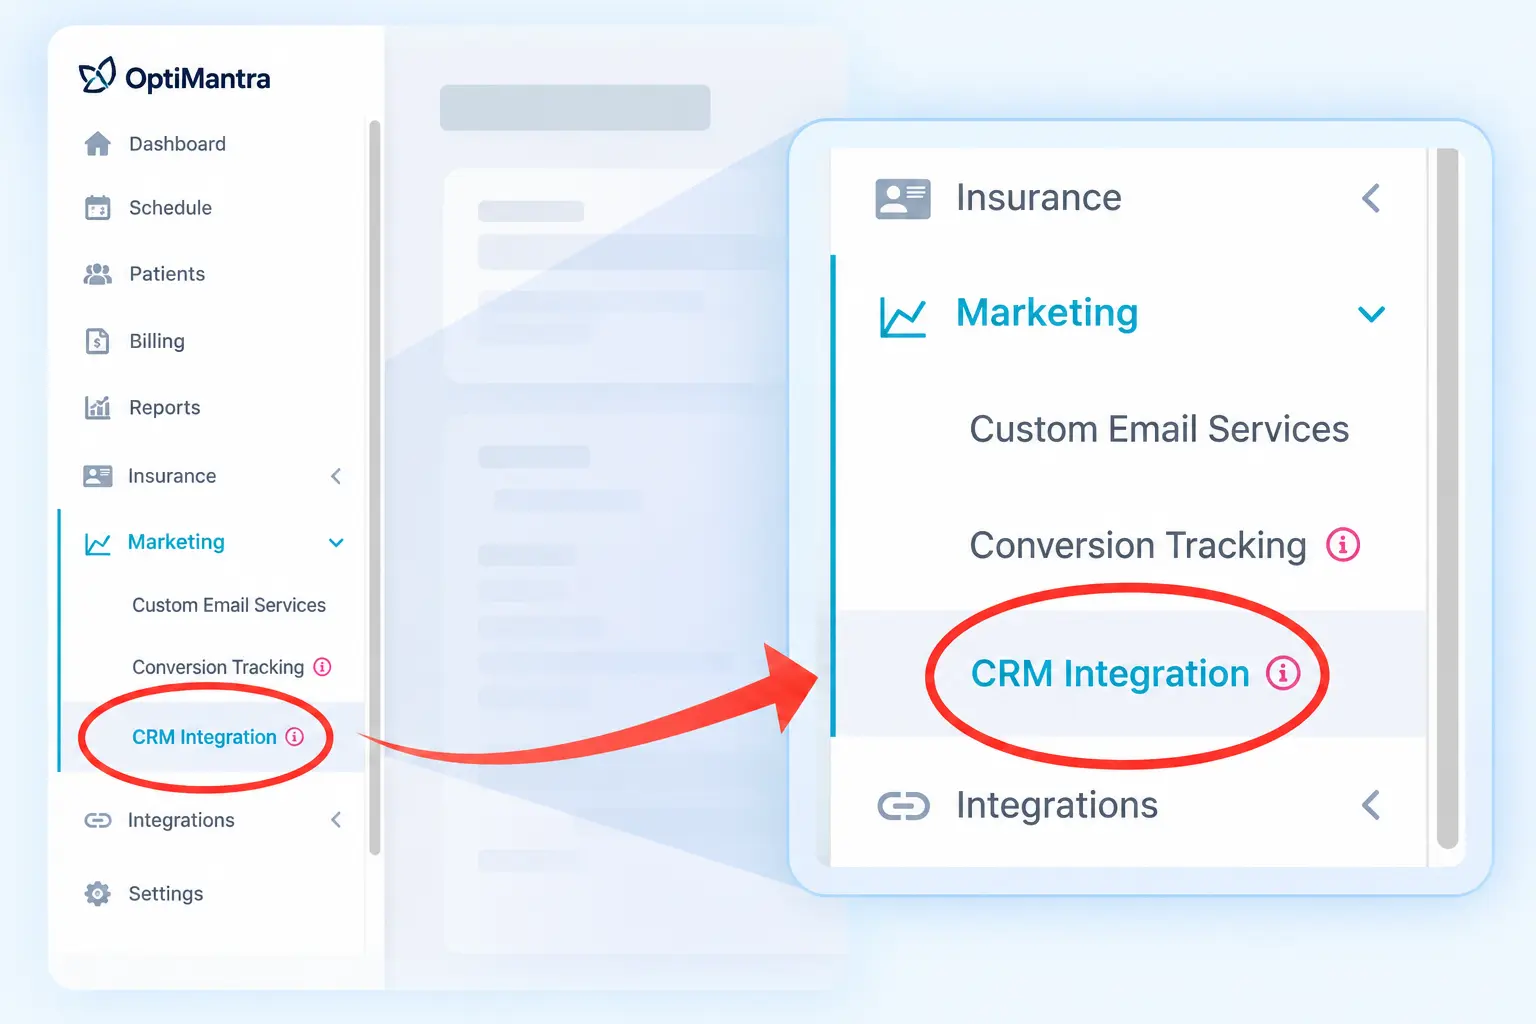Click info icon beside sidebar CRM Integration
This screenshot has height=1024, width=1536.
294,737
